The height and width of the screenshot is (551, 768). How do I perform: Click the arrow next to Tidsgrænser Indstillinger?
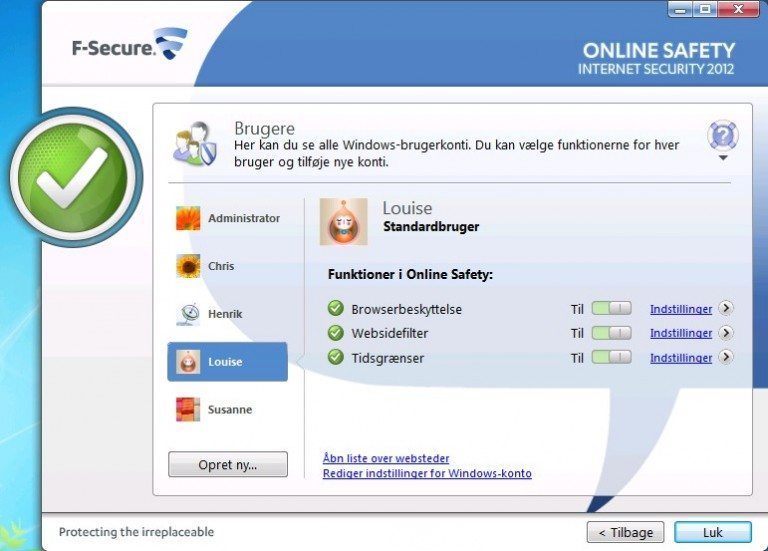click(x=726, y=357)
